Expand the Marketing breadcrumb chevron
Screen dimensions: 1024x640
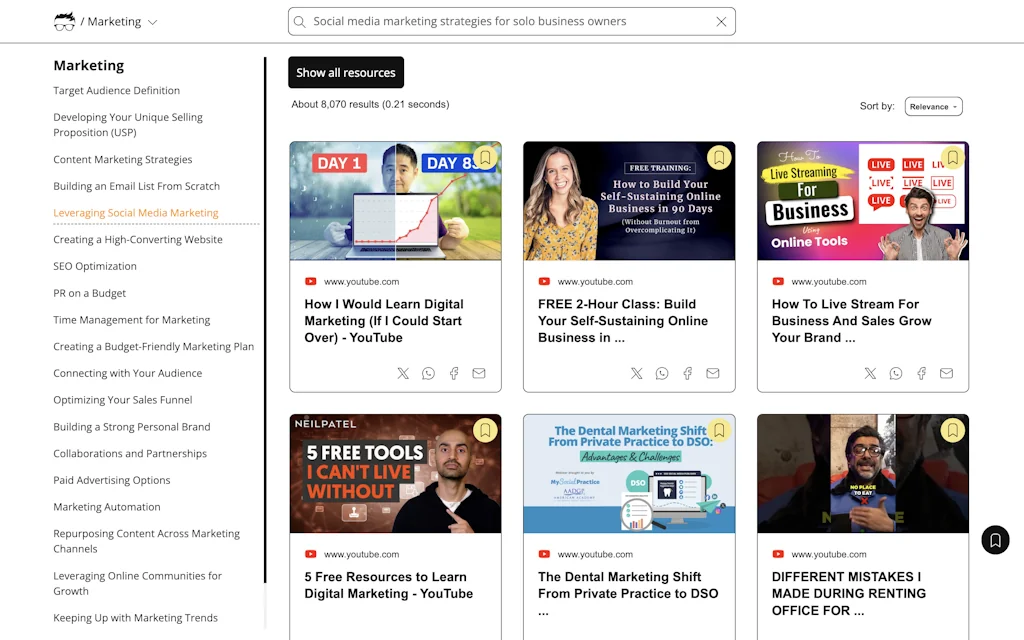[152, 21]
